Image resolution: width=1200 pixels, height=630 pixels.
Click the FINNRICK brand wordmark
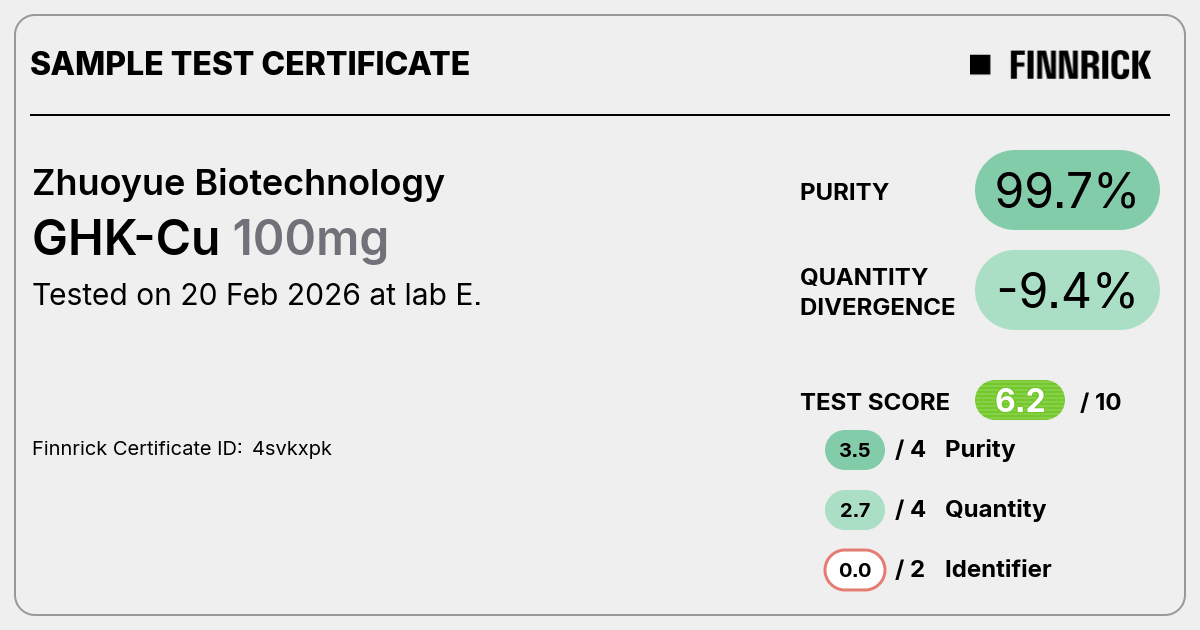tap(1080, 65)
